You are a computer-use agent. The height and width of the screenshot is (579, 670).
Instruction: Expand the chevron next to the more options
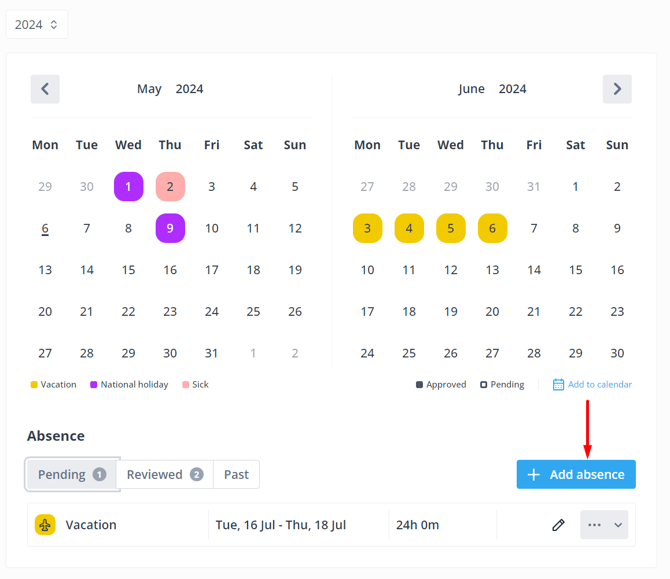tap(618, 525)
